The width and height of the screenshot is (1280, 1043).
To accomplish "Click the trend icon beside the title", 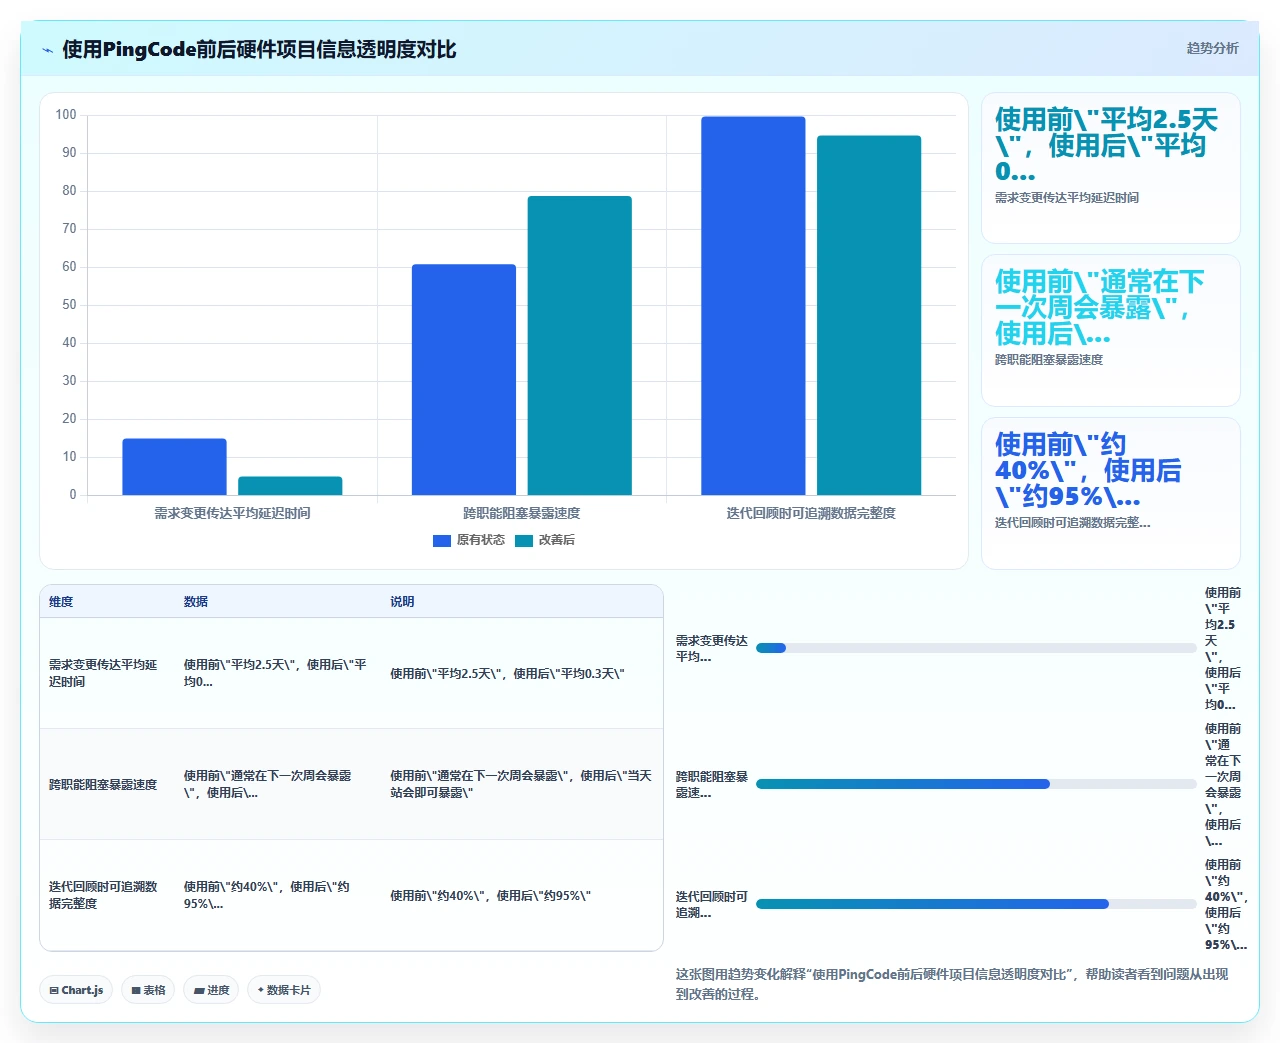I will coord(47,50).
